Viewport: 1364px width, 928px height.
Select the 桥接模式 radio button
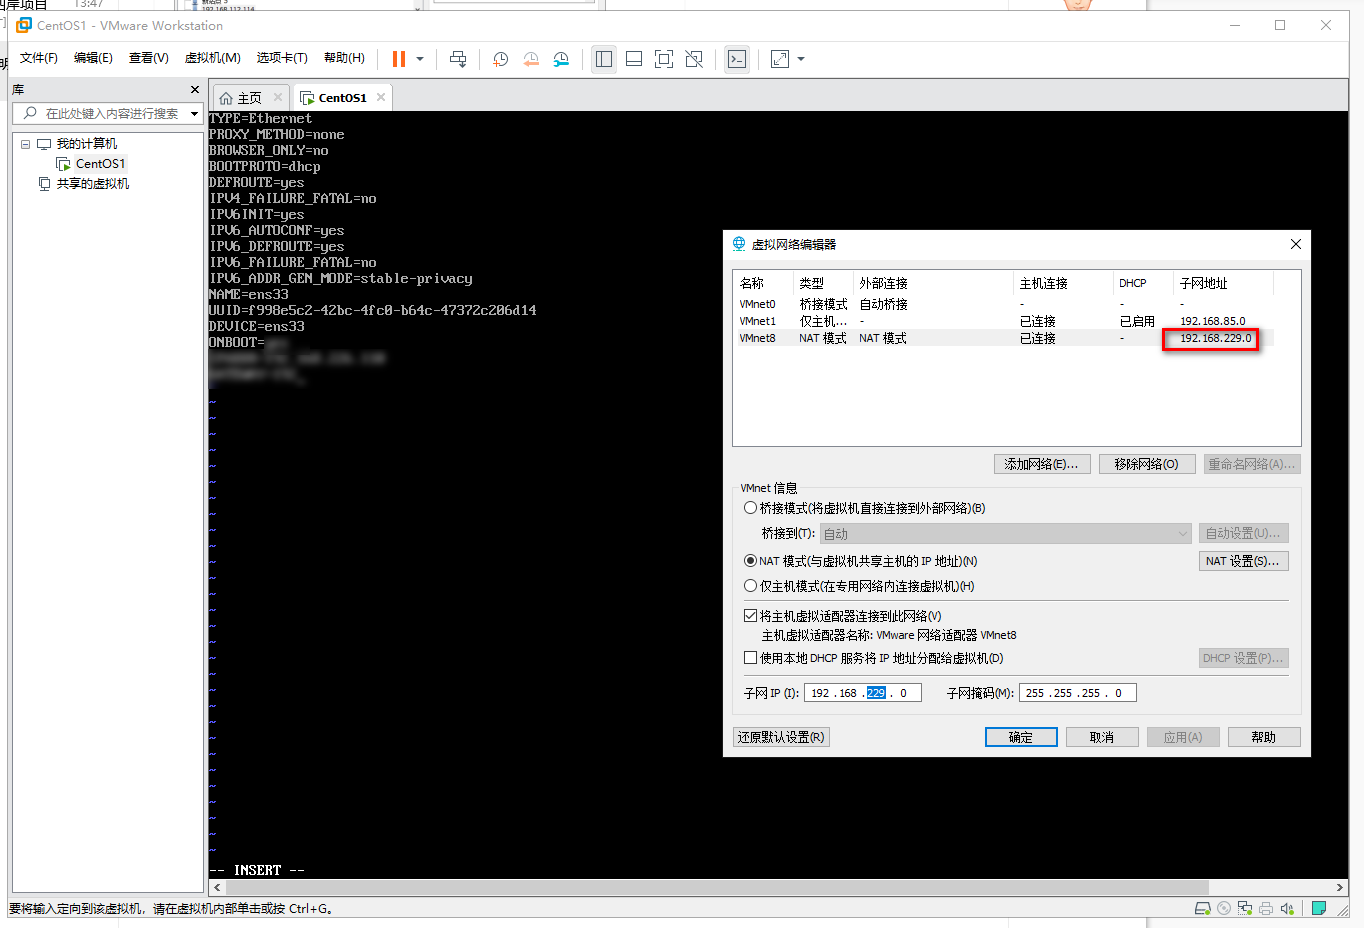750,508
